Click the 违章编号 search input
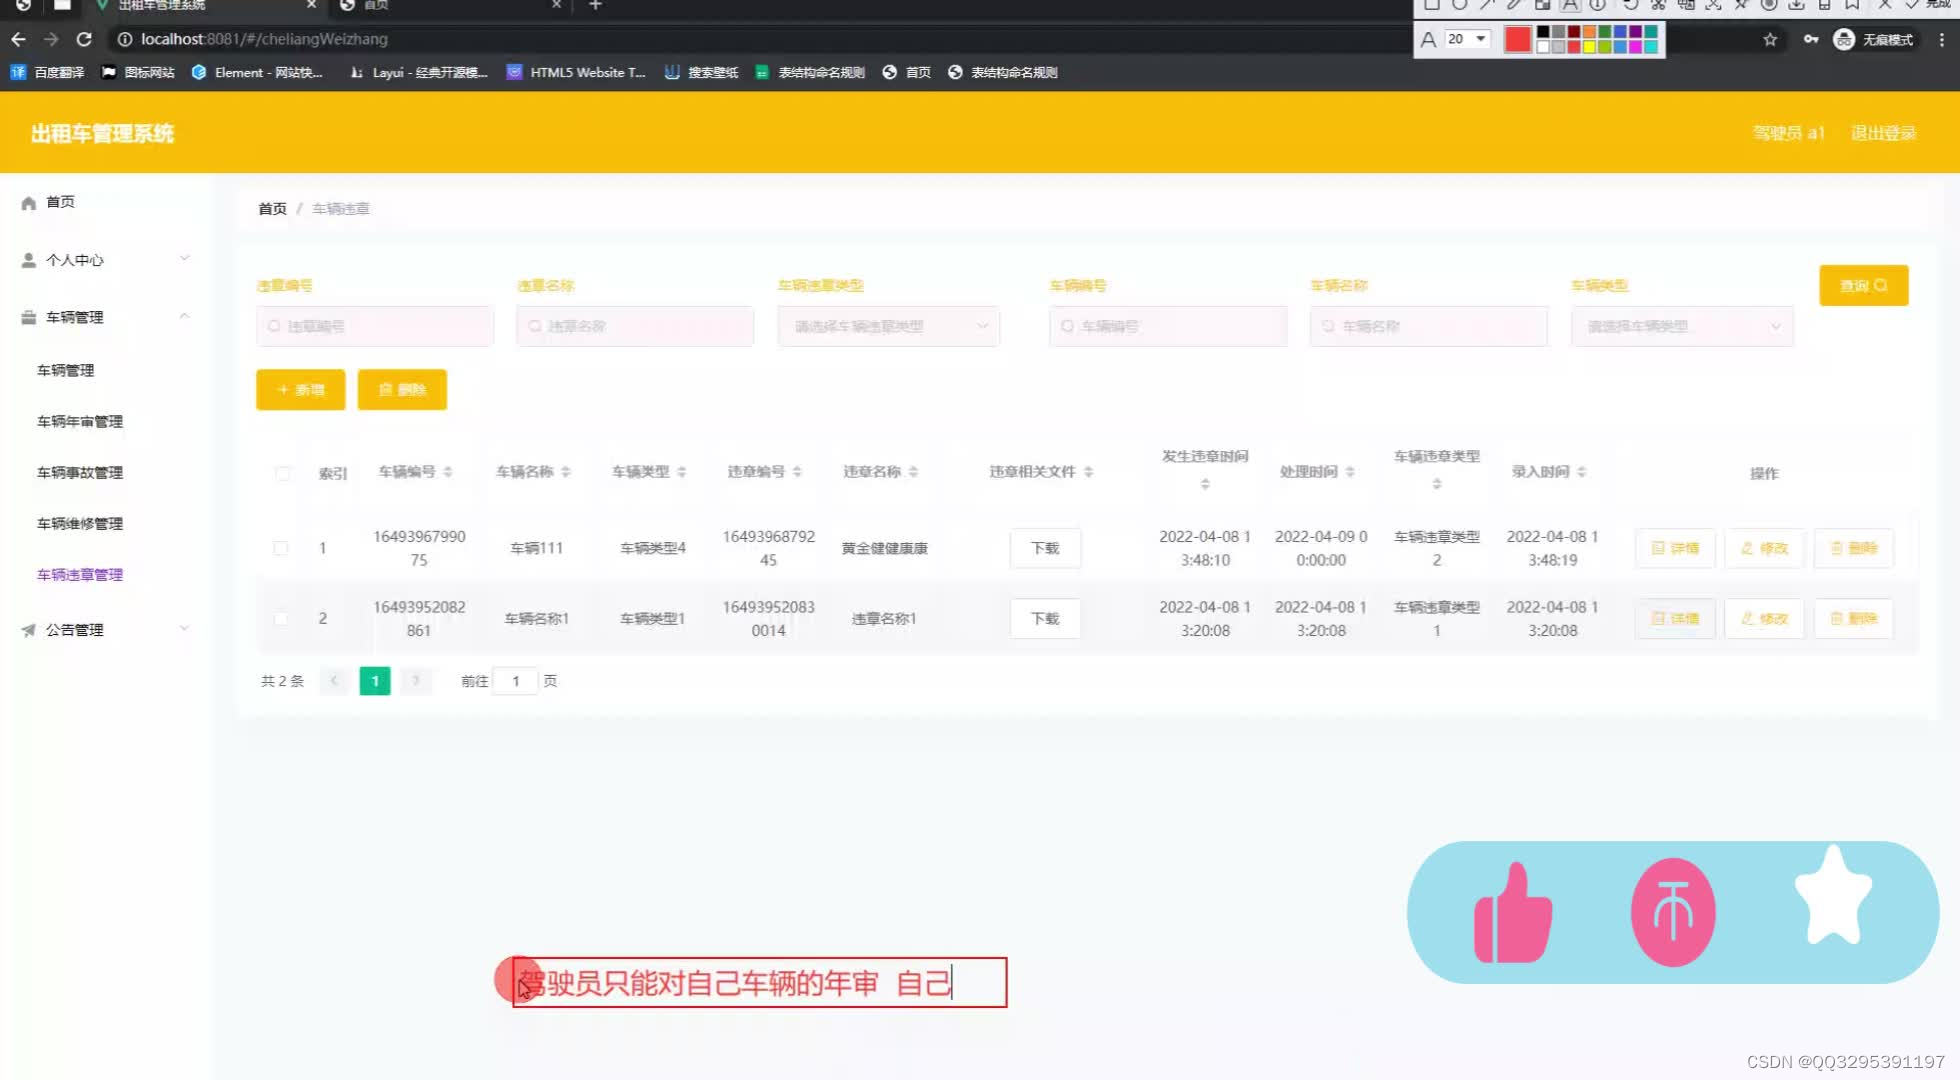The width and height of the screenshot is (1960, 1080). (x=375, y=326)
